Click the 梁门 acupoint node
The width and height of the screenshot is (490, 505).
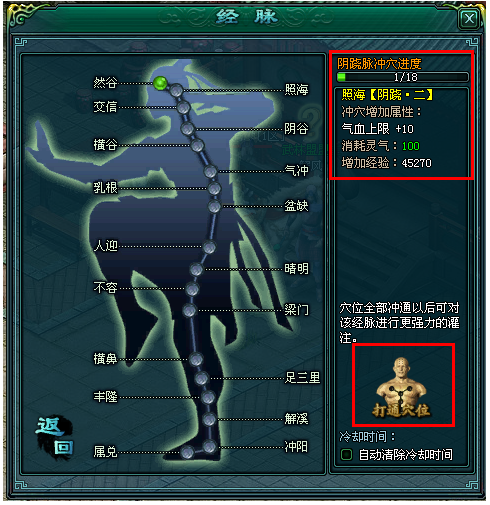click(x=189, y=310)
